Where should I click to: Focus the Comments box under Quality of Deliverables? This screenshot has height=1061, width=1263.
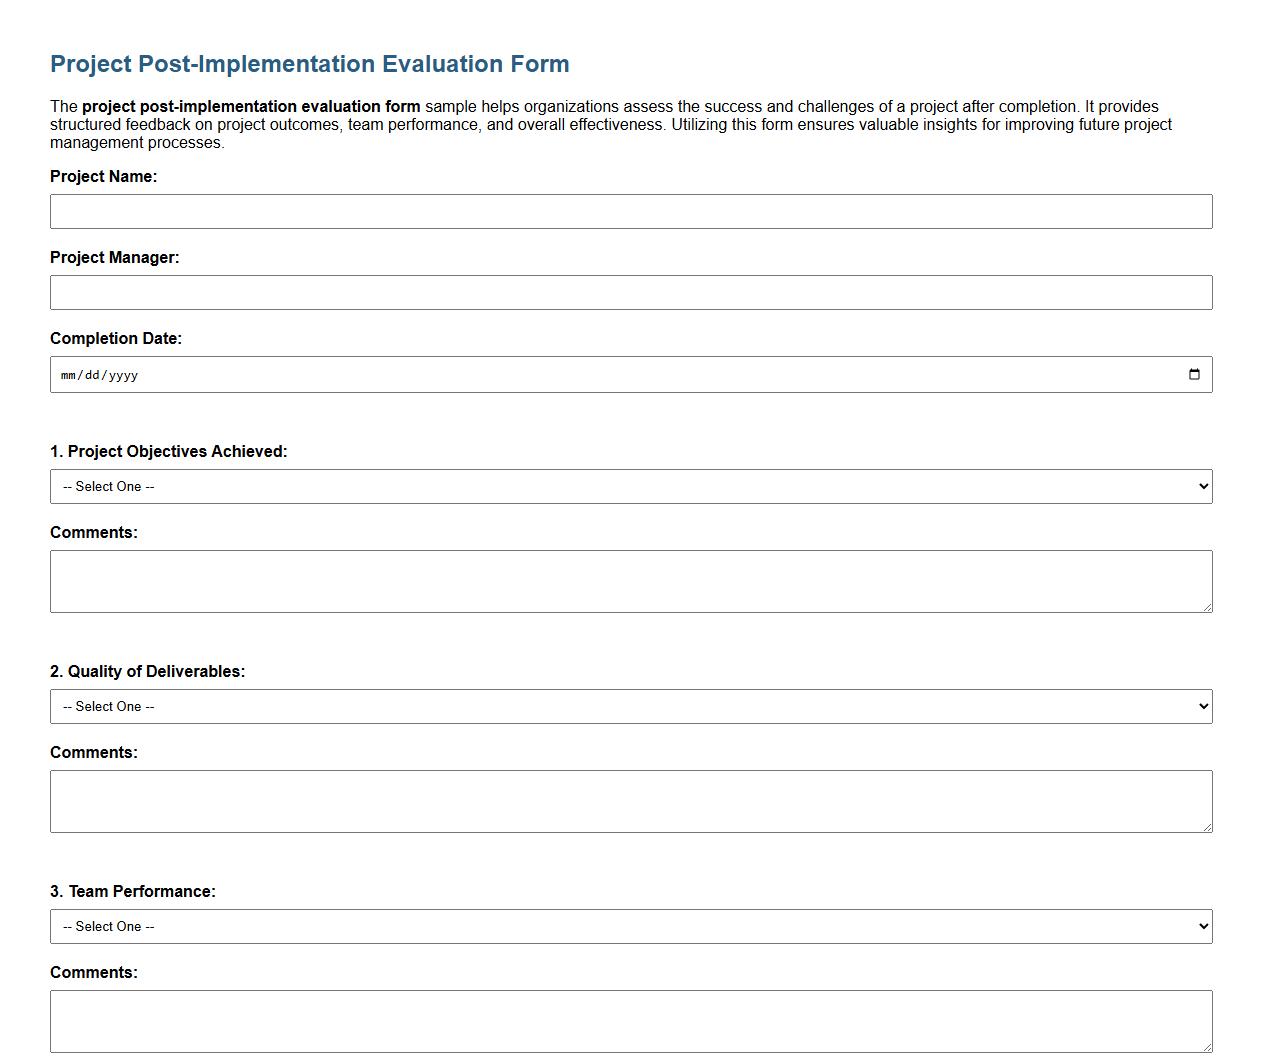pyautogui.click(x=630, y=800)
